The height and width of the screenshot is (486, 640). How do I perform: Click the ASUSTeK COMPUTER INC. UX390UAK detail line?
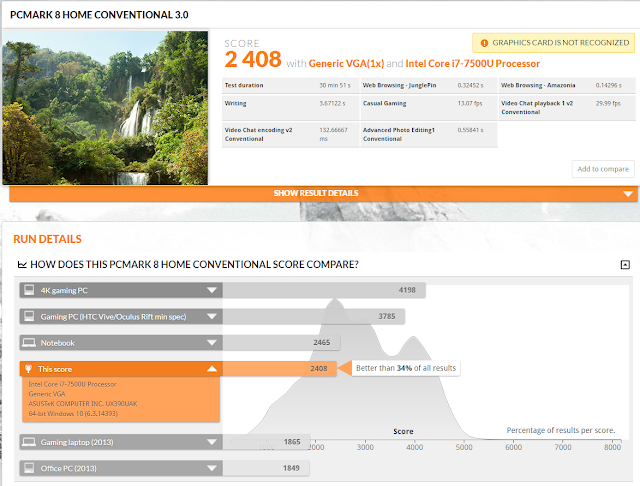pyautogui.click(x=83, y=404)
